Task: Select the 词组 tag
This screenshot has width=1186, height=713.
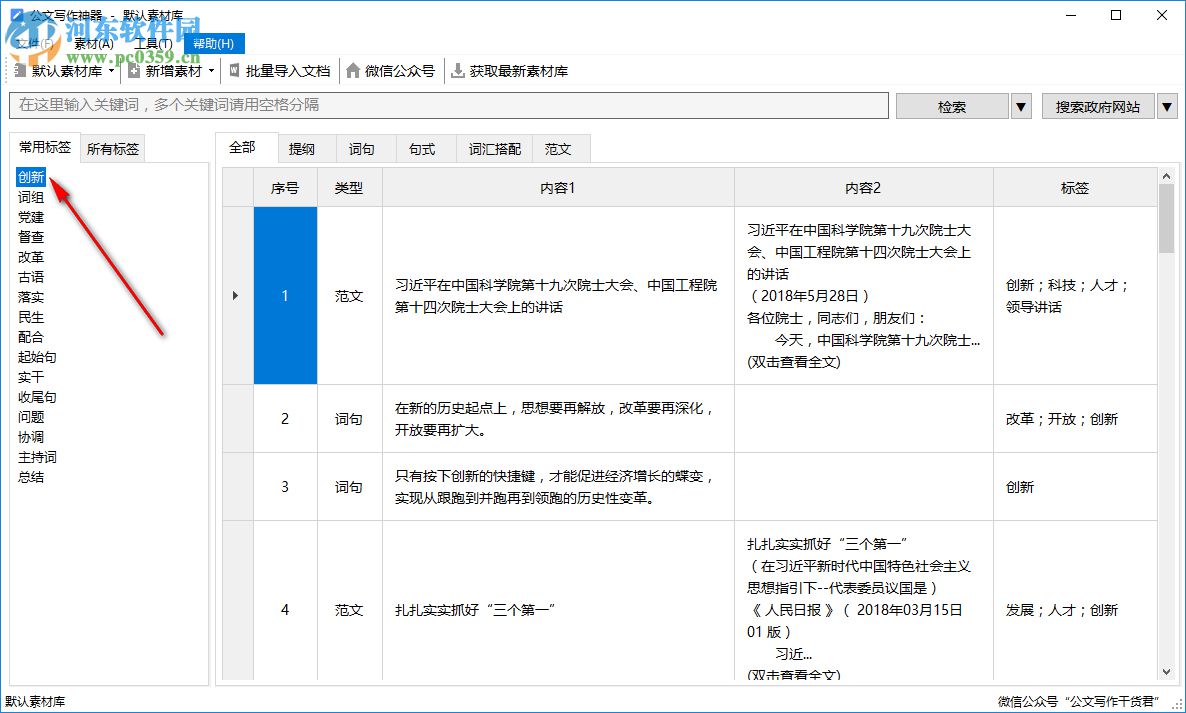Action: pos(31,197)
